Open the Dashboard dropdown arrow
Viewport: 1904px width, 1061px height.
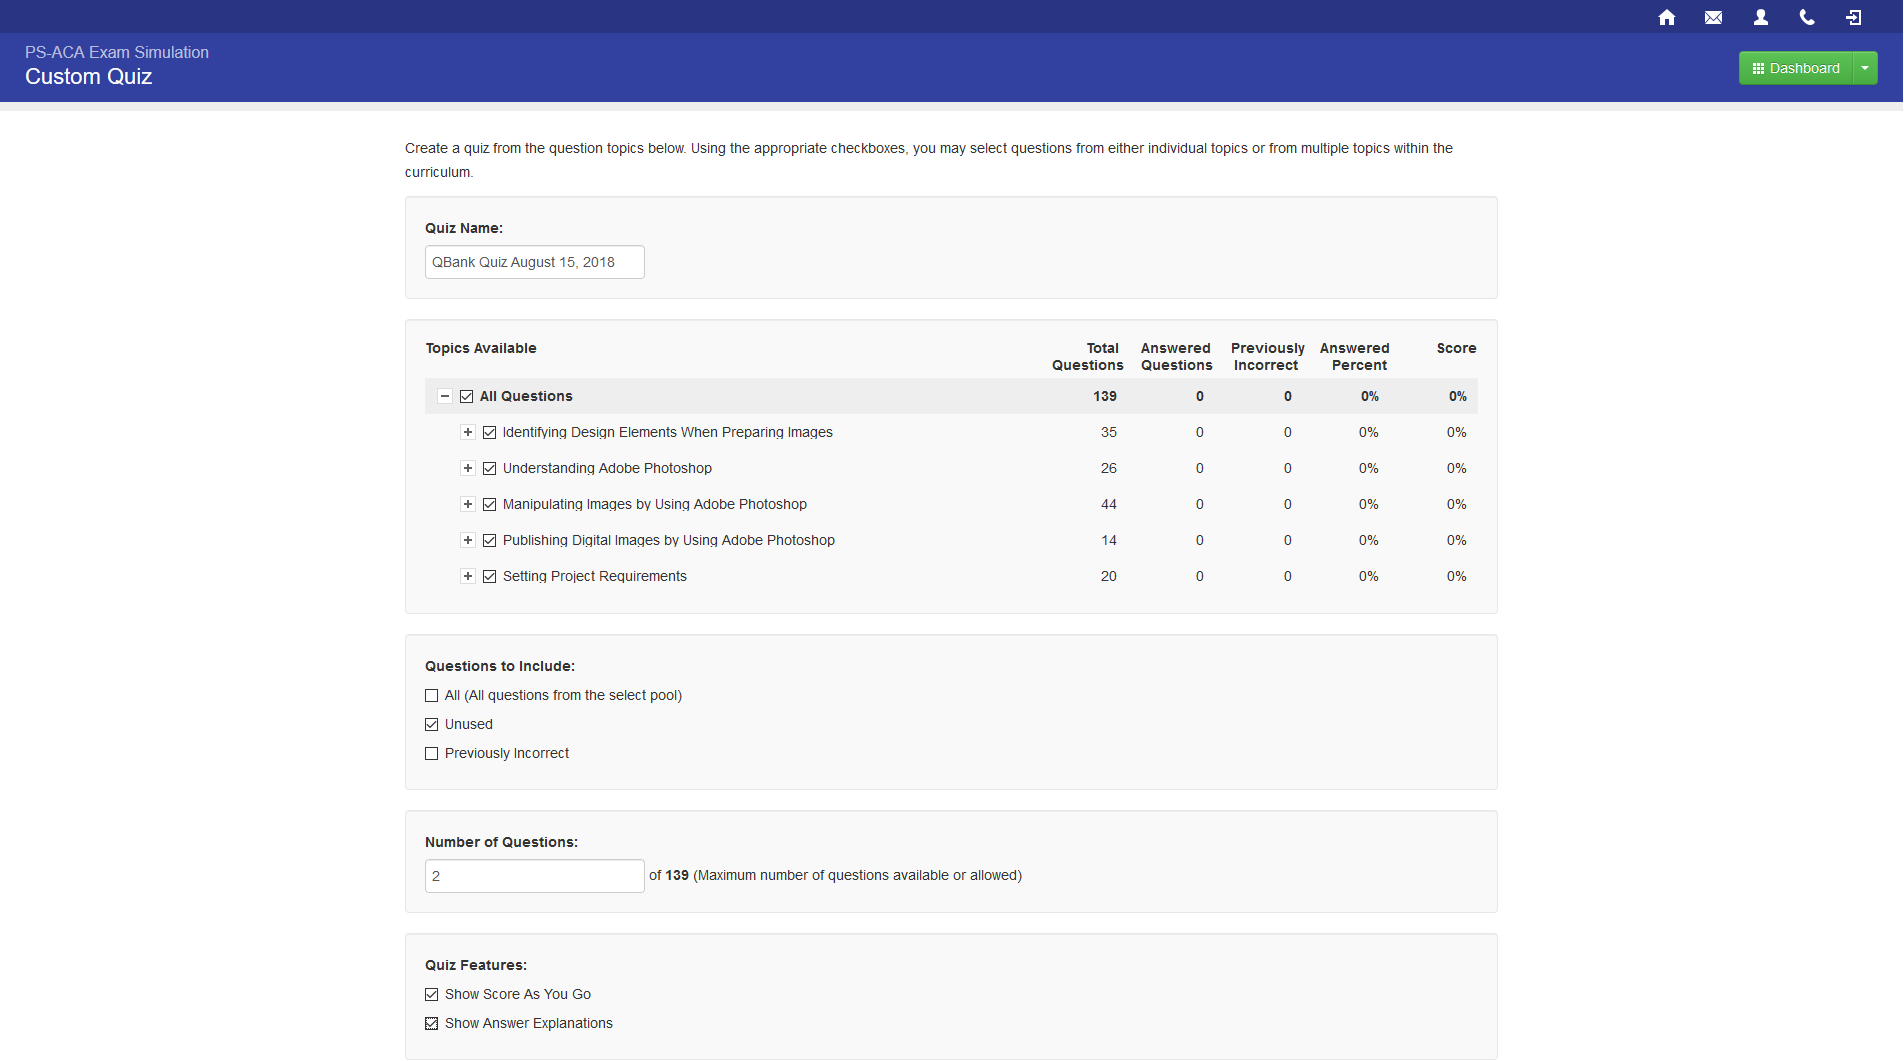[1865, 68]
